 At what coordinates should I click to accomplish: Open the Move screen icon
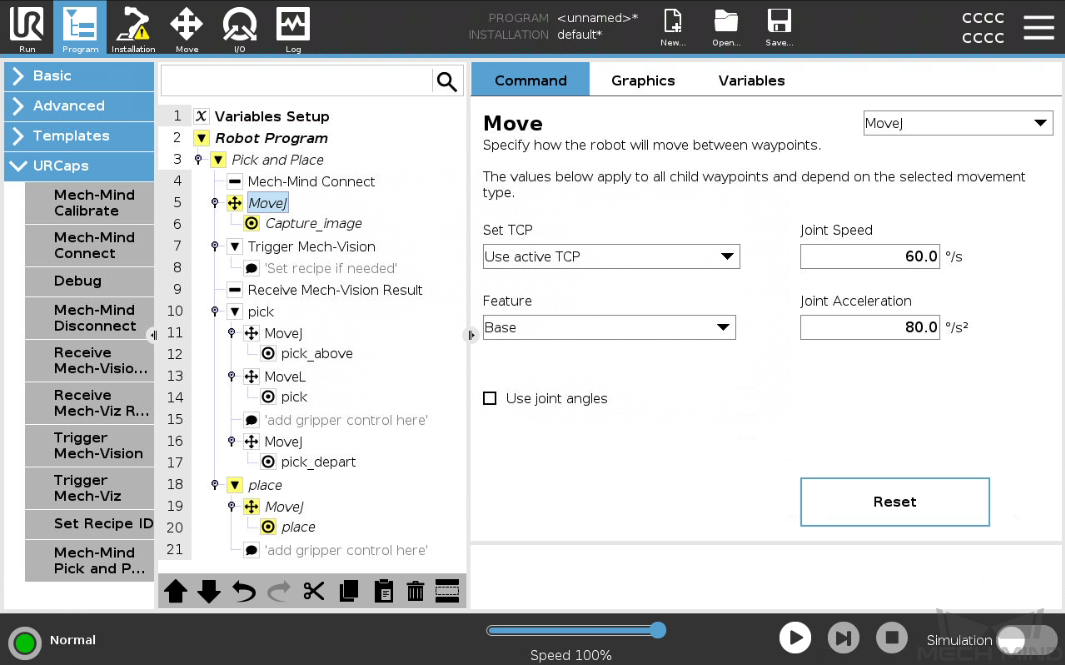186,28
